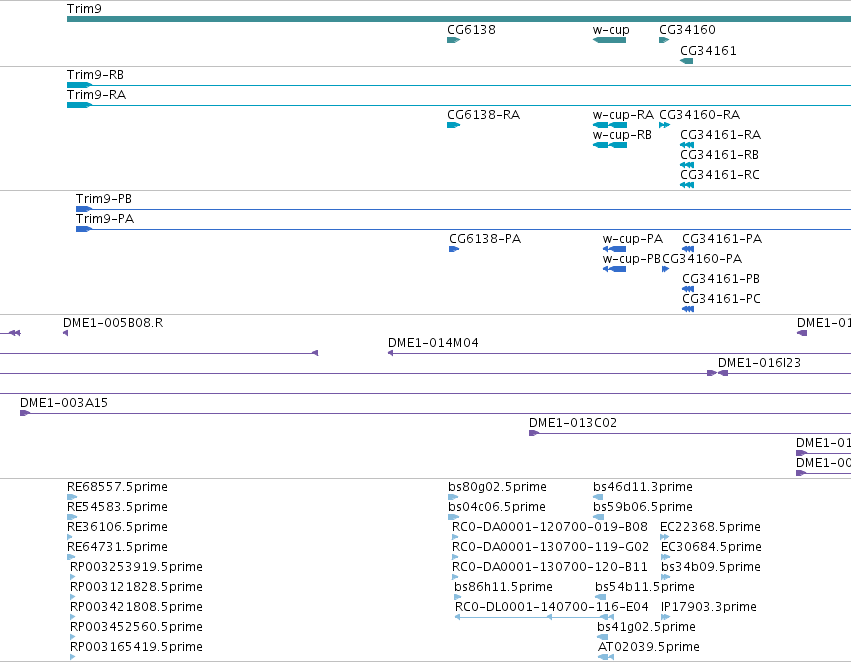
Task: Select the RP003452560.5prime EST label
Action: click(136, 628)
